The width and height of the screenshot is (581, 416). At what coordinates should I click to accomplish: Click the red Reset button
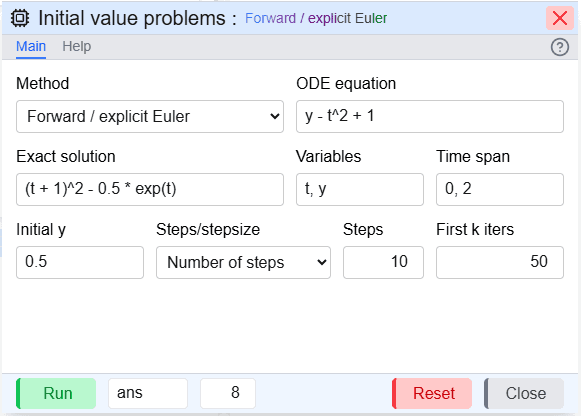click(432, 393)
